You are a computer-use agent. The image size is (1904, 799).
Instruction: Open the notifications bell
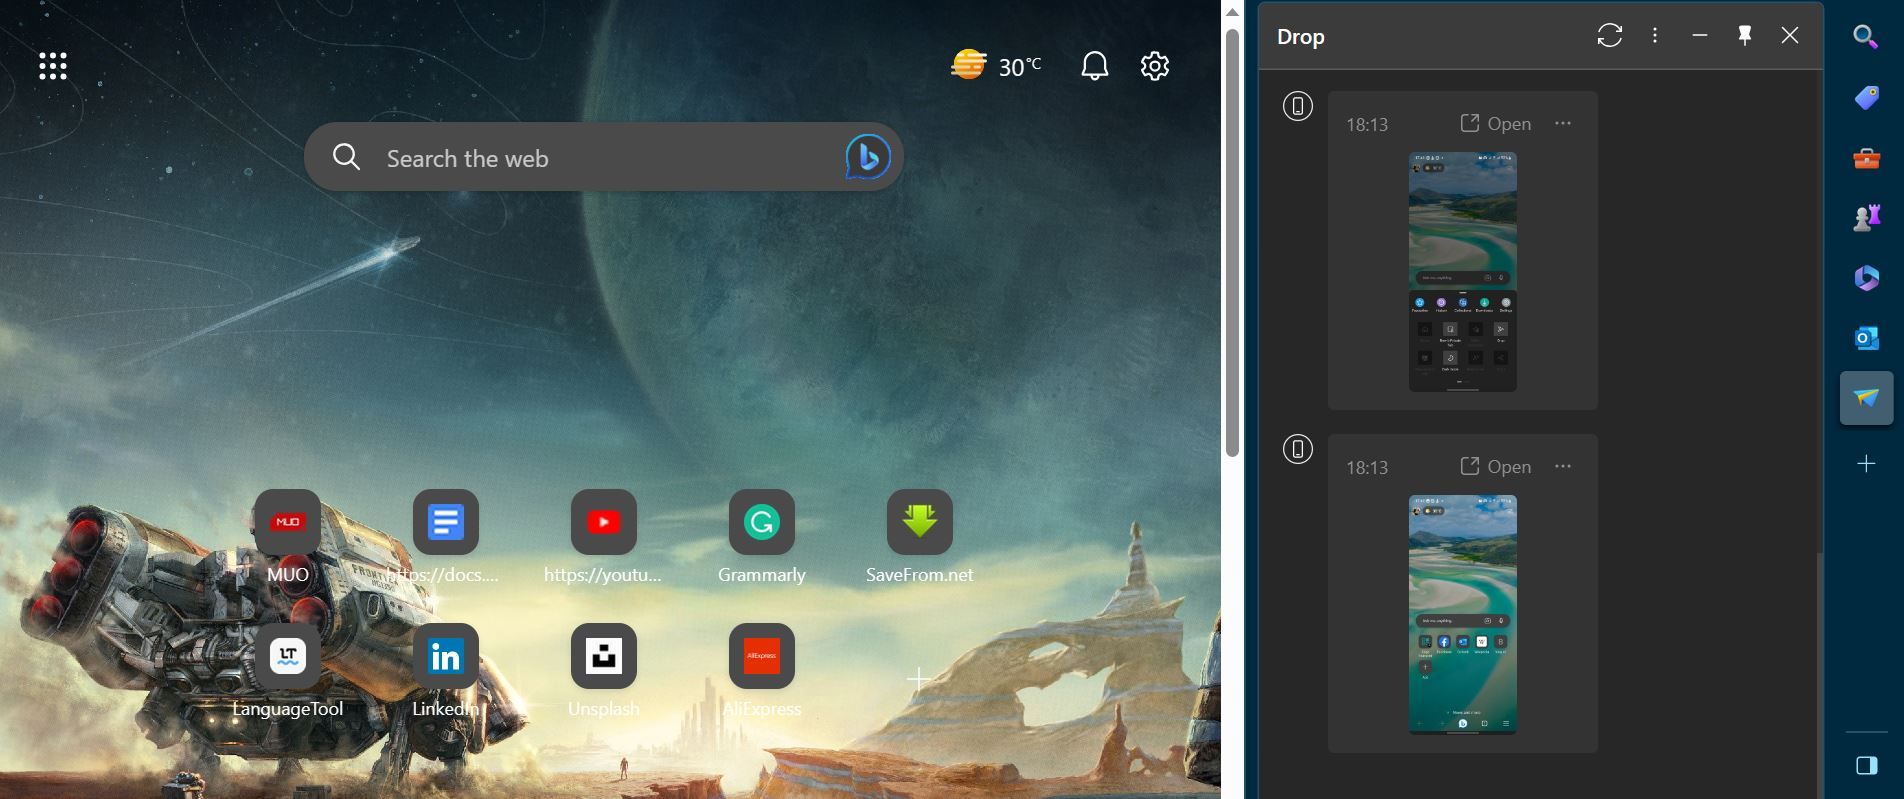point(1095,66)
